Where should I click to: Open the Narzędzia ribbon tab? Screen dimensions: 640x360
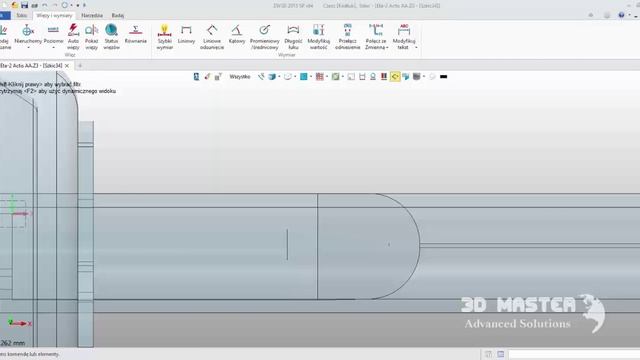click(x=92, y=16)
